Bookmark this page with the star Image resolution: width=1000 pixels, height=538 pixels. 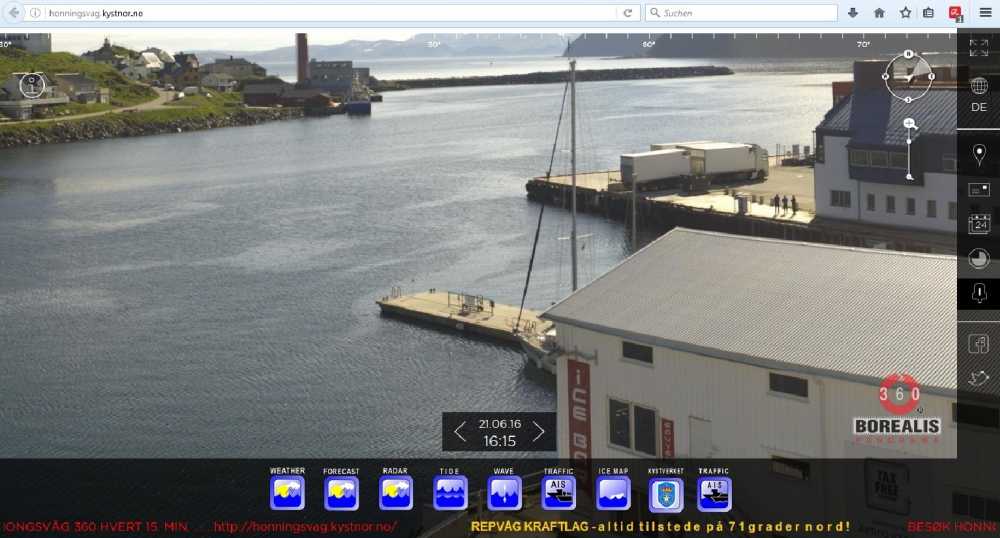[x=905, y=13]
